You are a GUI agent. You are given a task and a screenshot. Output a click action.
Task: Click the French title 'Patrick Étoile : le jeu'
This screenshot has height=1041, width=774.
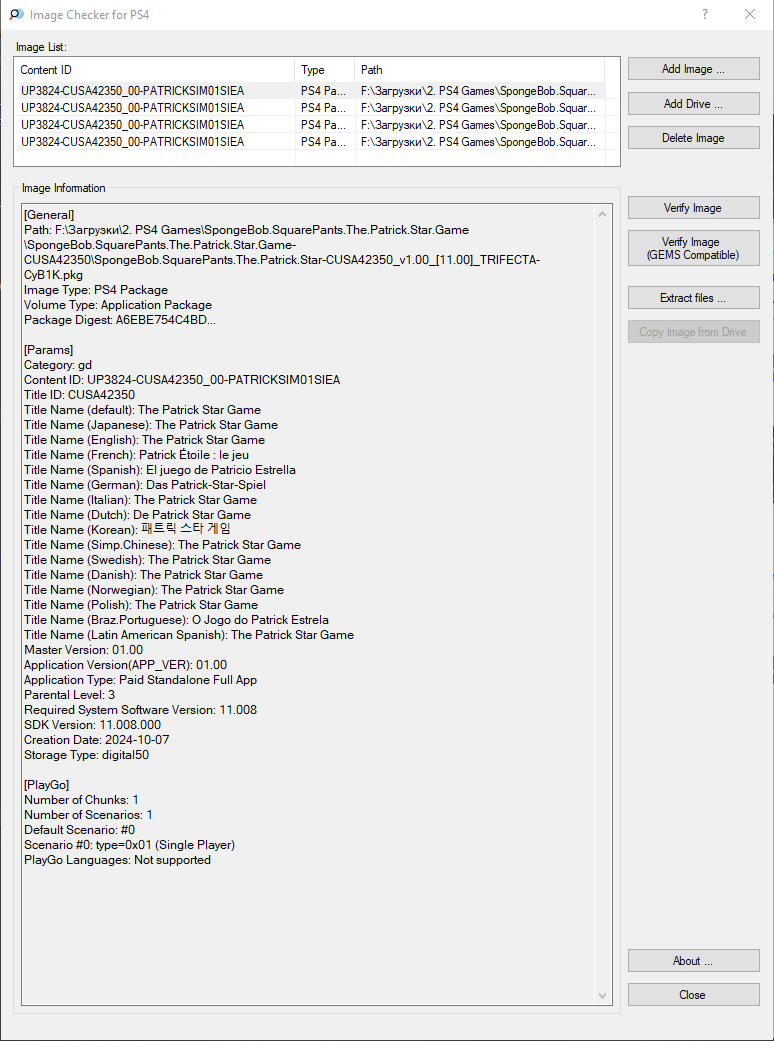pos(194,455)
